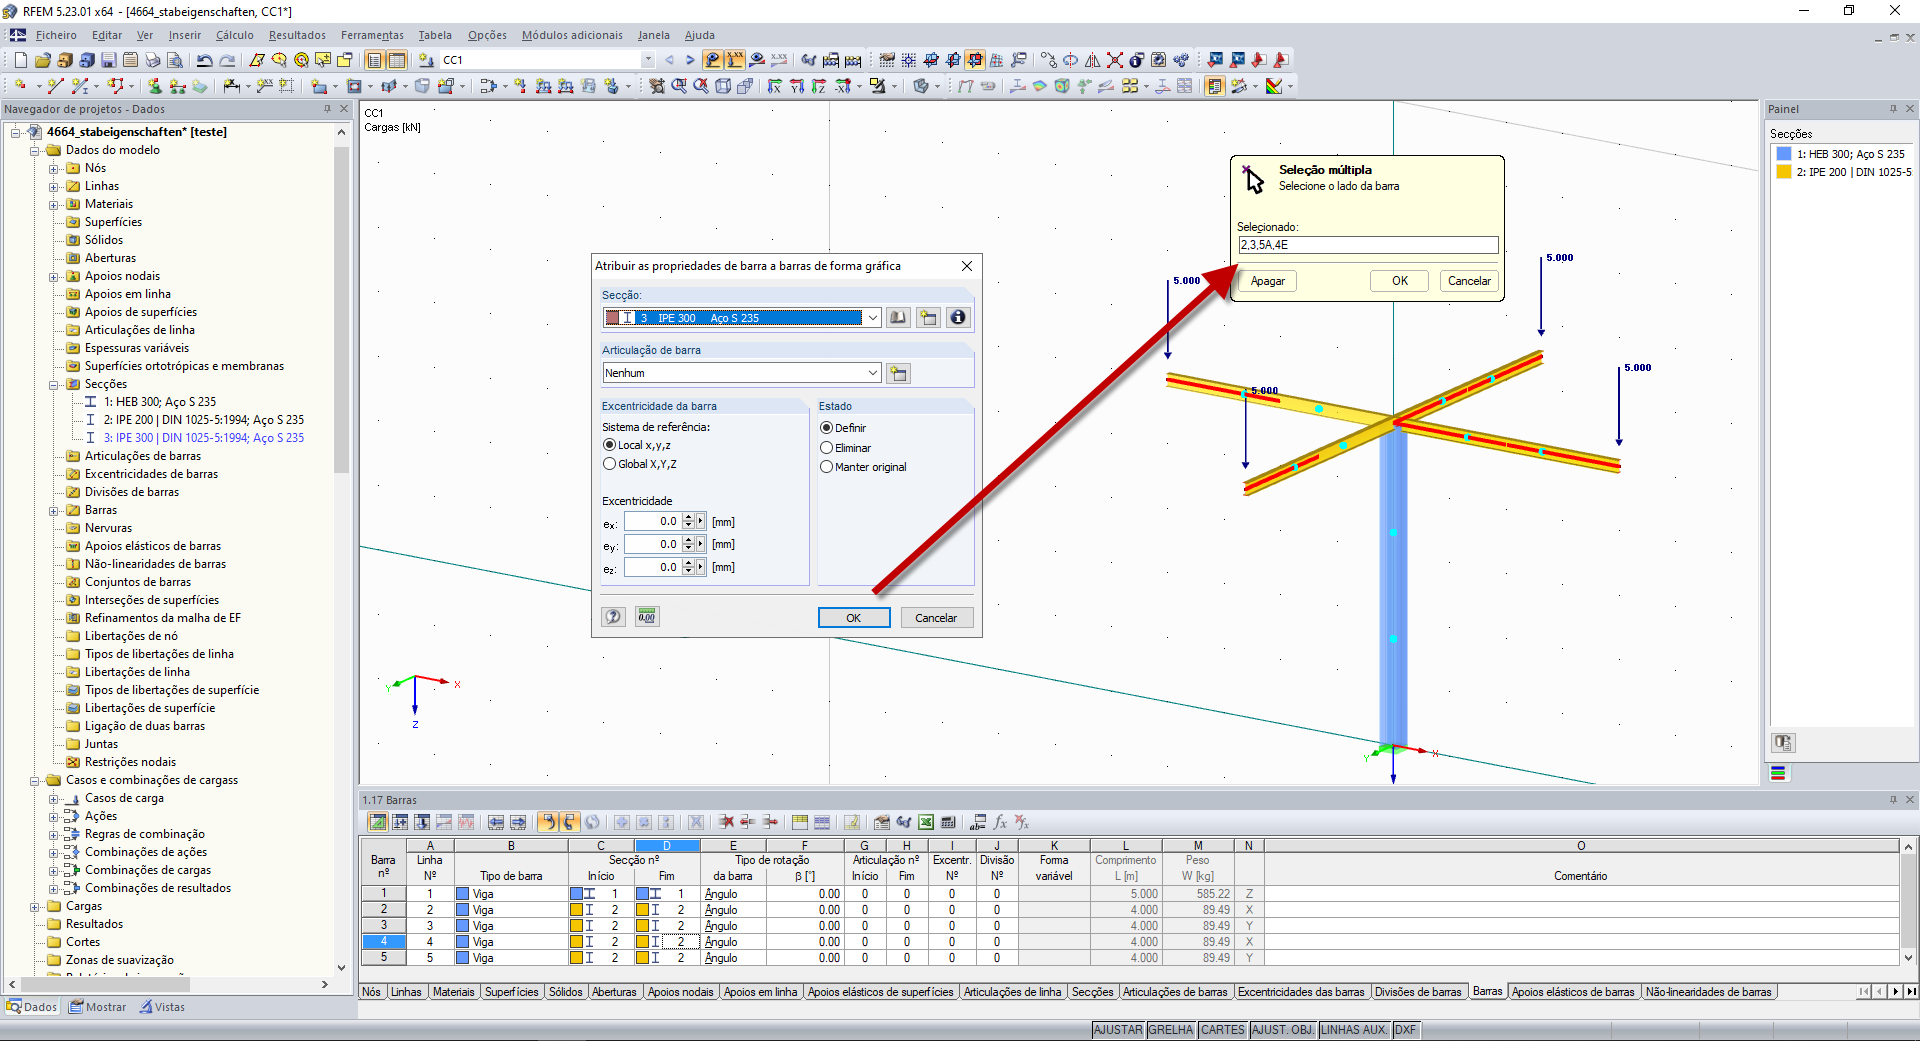This screenshot has height=1041, width=1920.
Task: Select the Eliminar state option
Action: coord(826,448)
